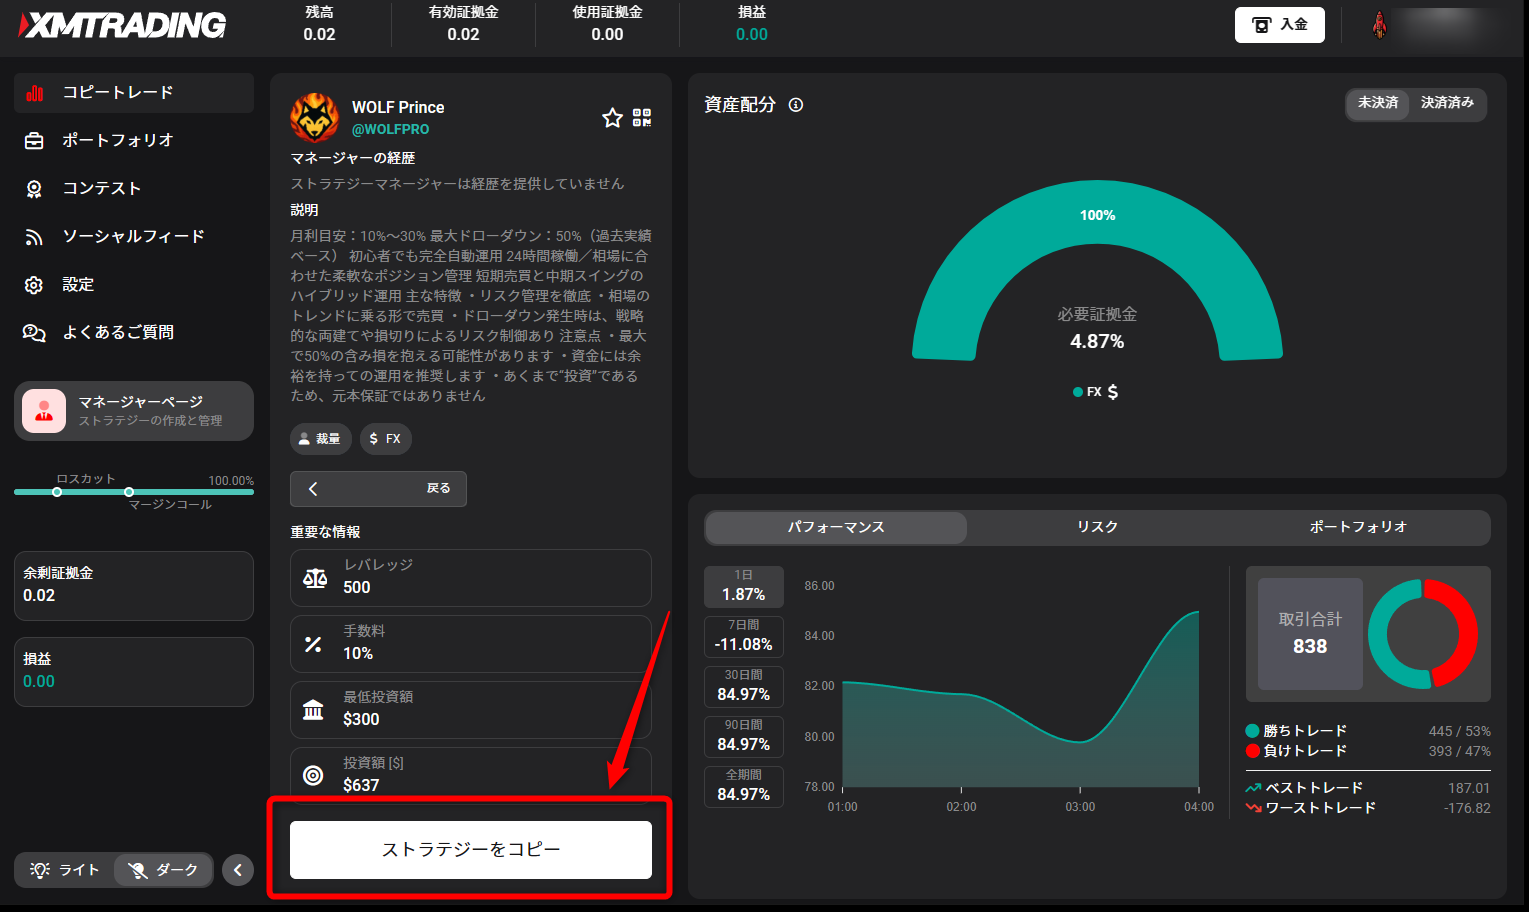
Task: Open ポートフォリオ in sidebar
Action: tap(134, 141)
